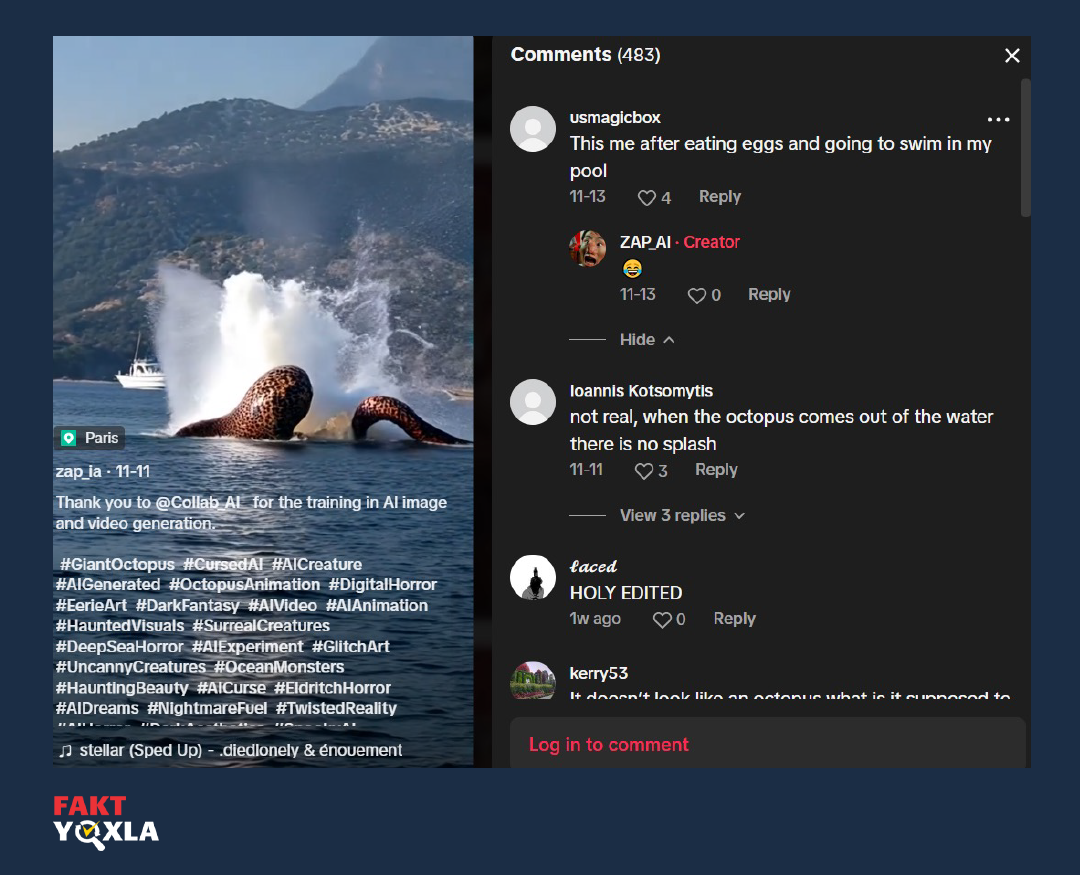Click the Paris location pin tag

pyautogui.click(x=90, y=438)
